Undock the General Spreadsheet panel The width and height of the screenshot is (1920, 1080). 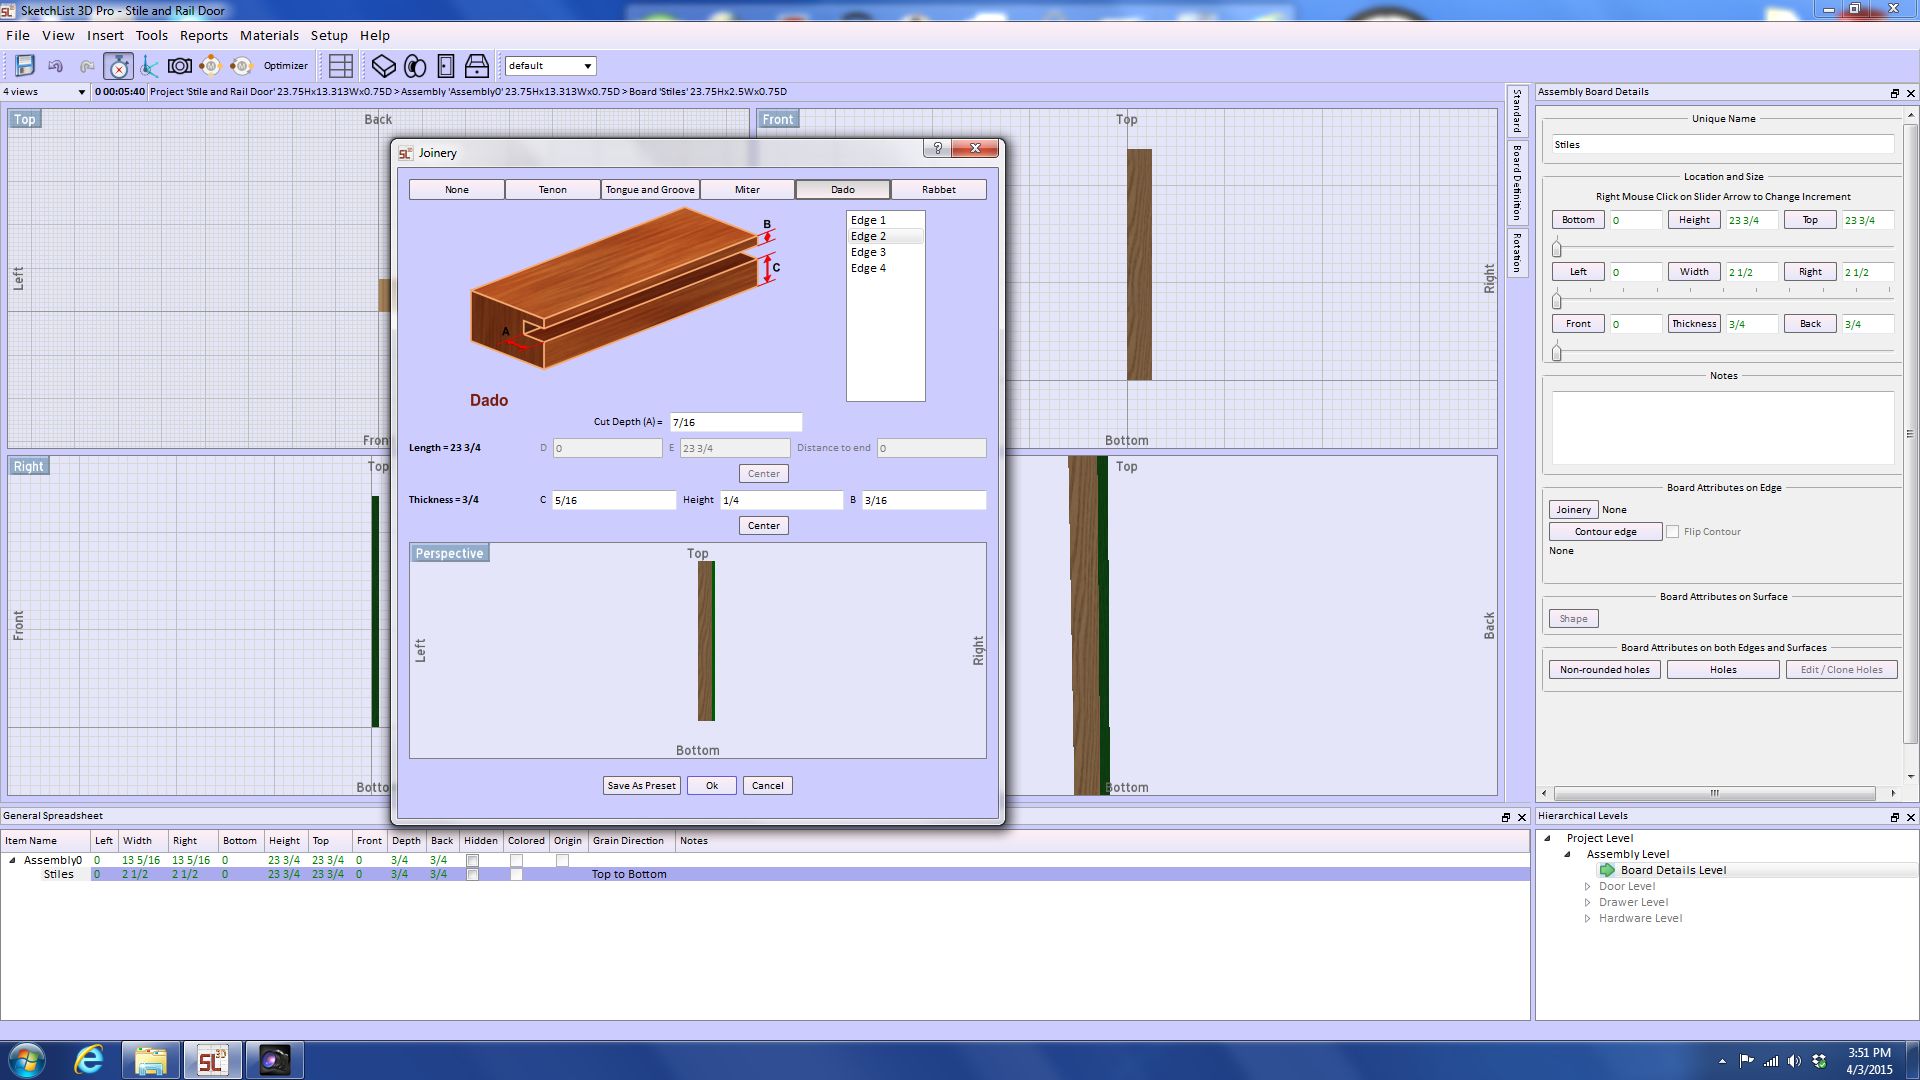tap(1506, 817)
